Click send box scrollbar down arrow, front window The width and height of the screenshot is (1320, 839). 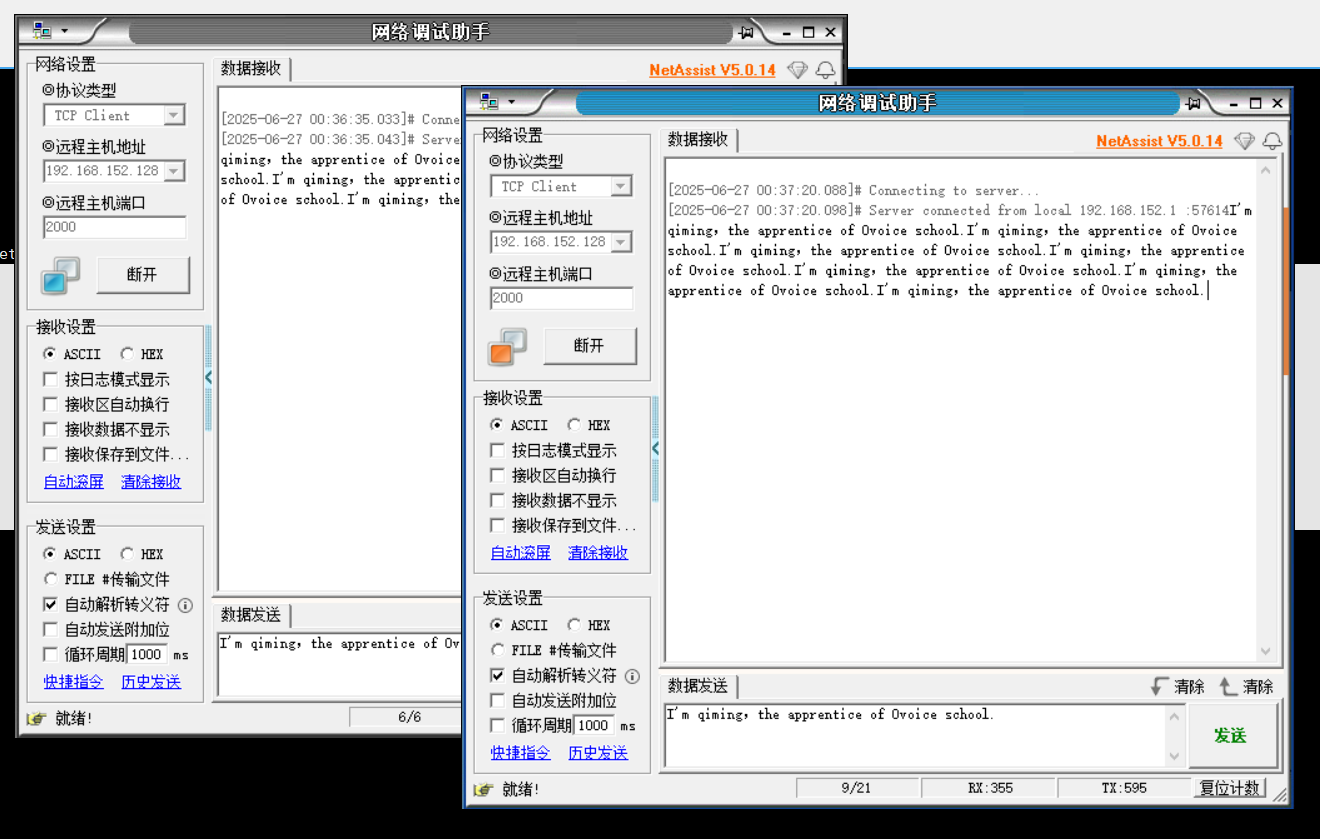(1175, 757)
